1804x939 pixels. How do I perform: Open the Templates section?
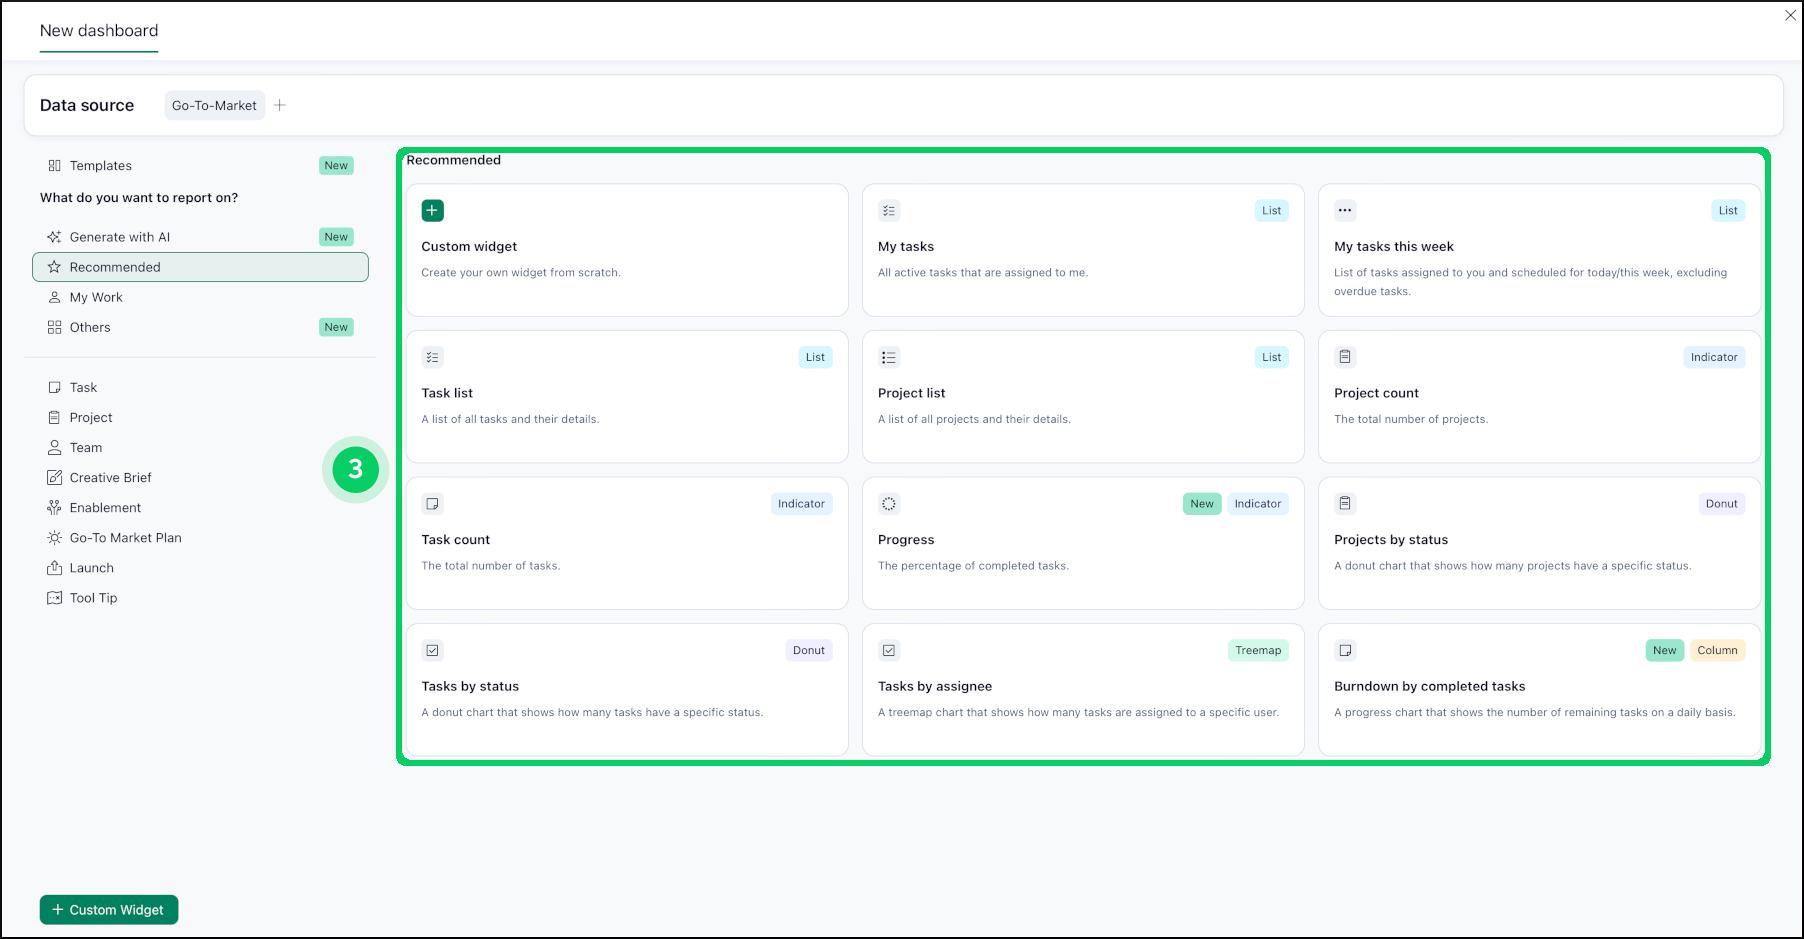(x=100, y=166)
